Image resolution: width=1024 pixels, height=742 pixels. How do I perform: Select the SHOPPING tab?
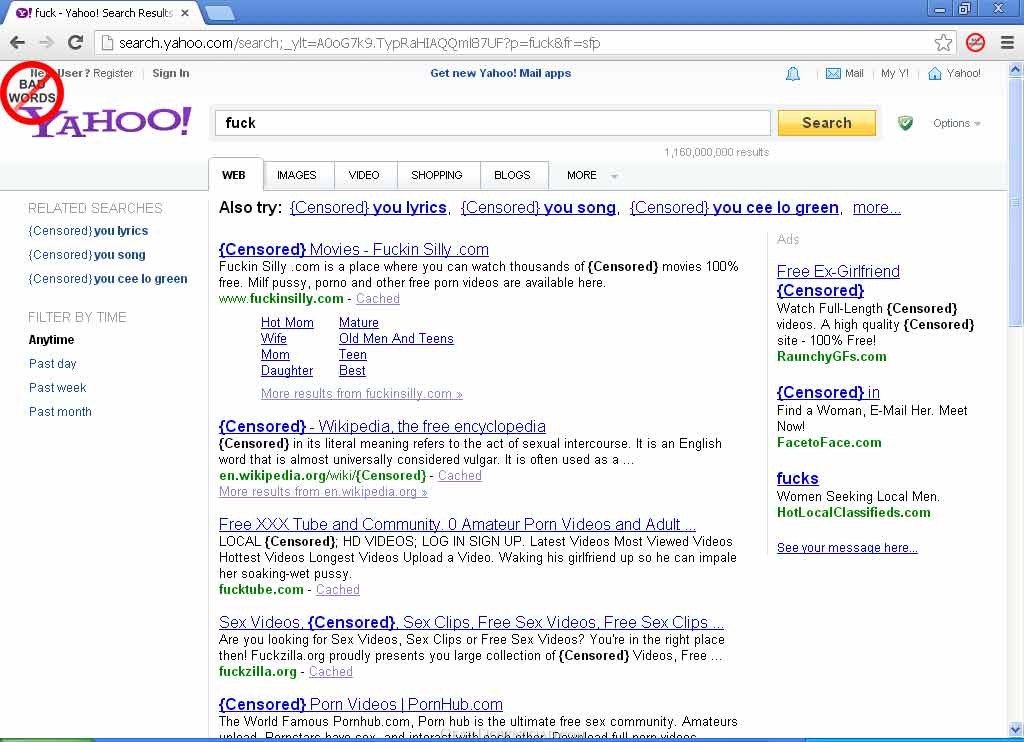pos(437,175)
